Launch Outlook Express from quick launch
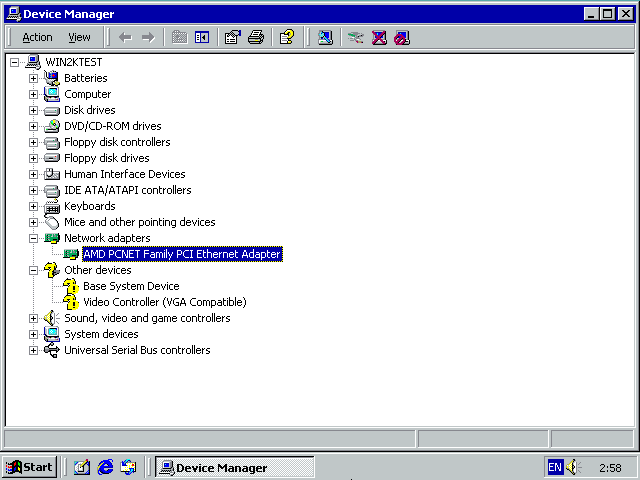This screenshot has width=640, height=480. (x=128, y=467)
